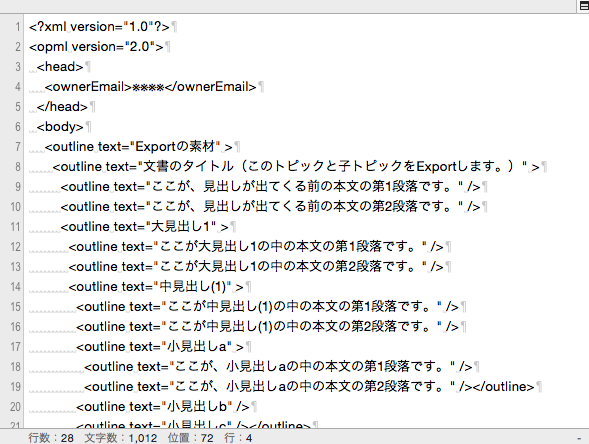Click '小見出しaの中の本文の第2段落' line

(x=309, y=386)
